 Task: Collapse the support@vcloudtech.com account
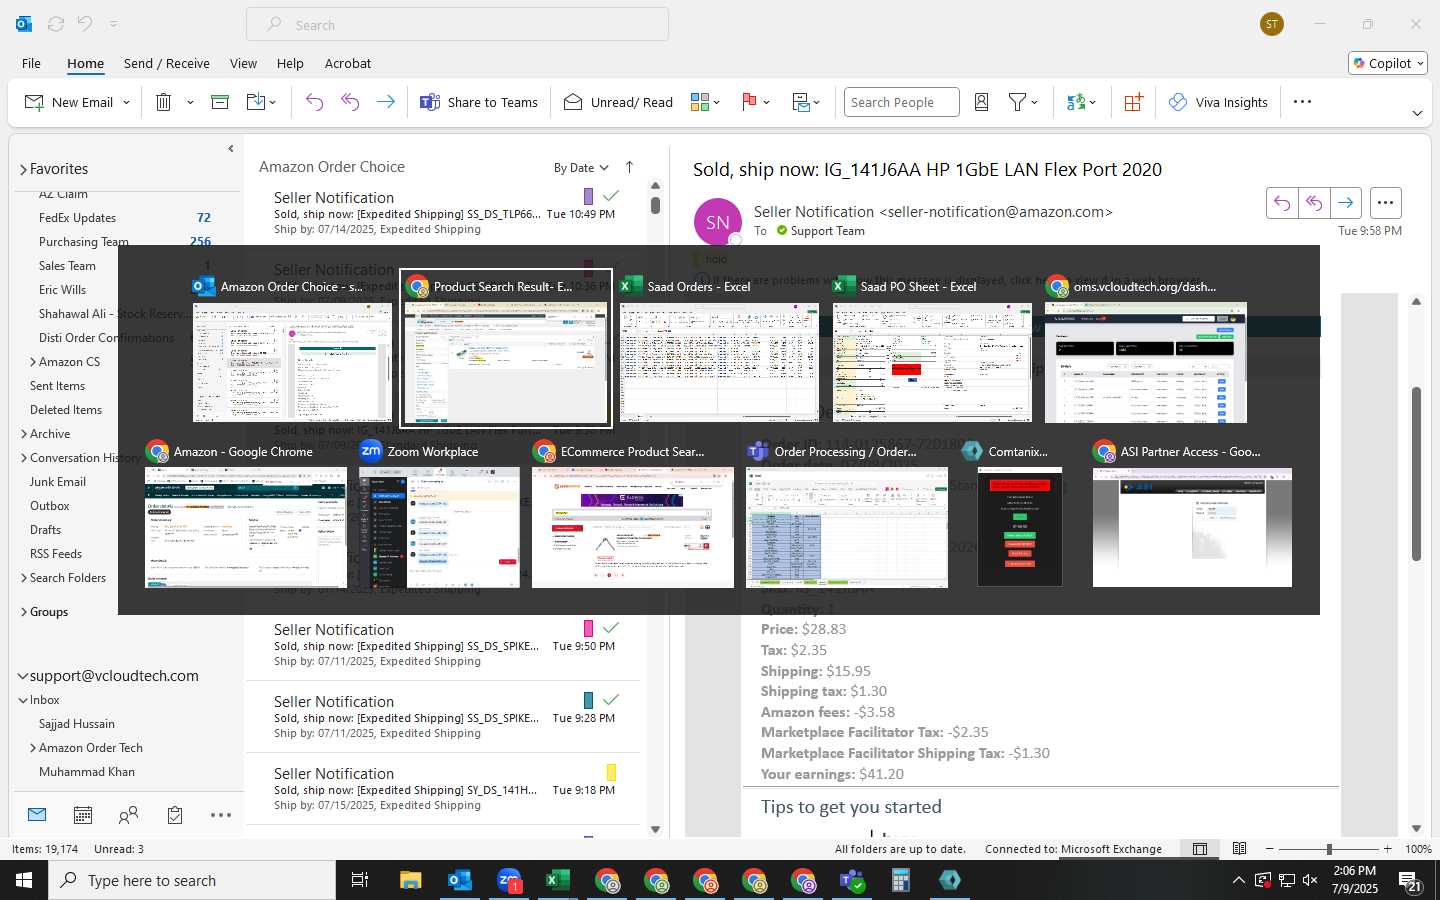(23, 677)
